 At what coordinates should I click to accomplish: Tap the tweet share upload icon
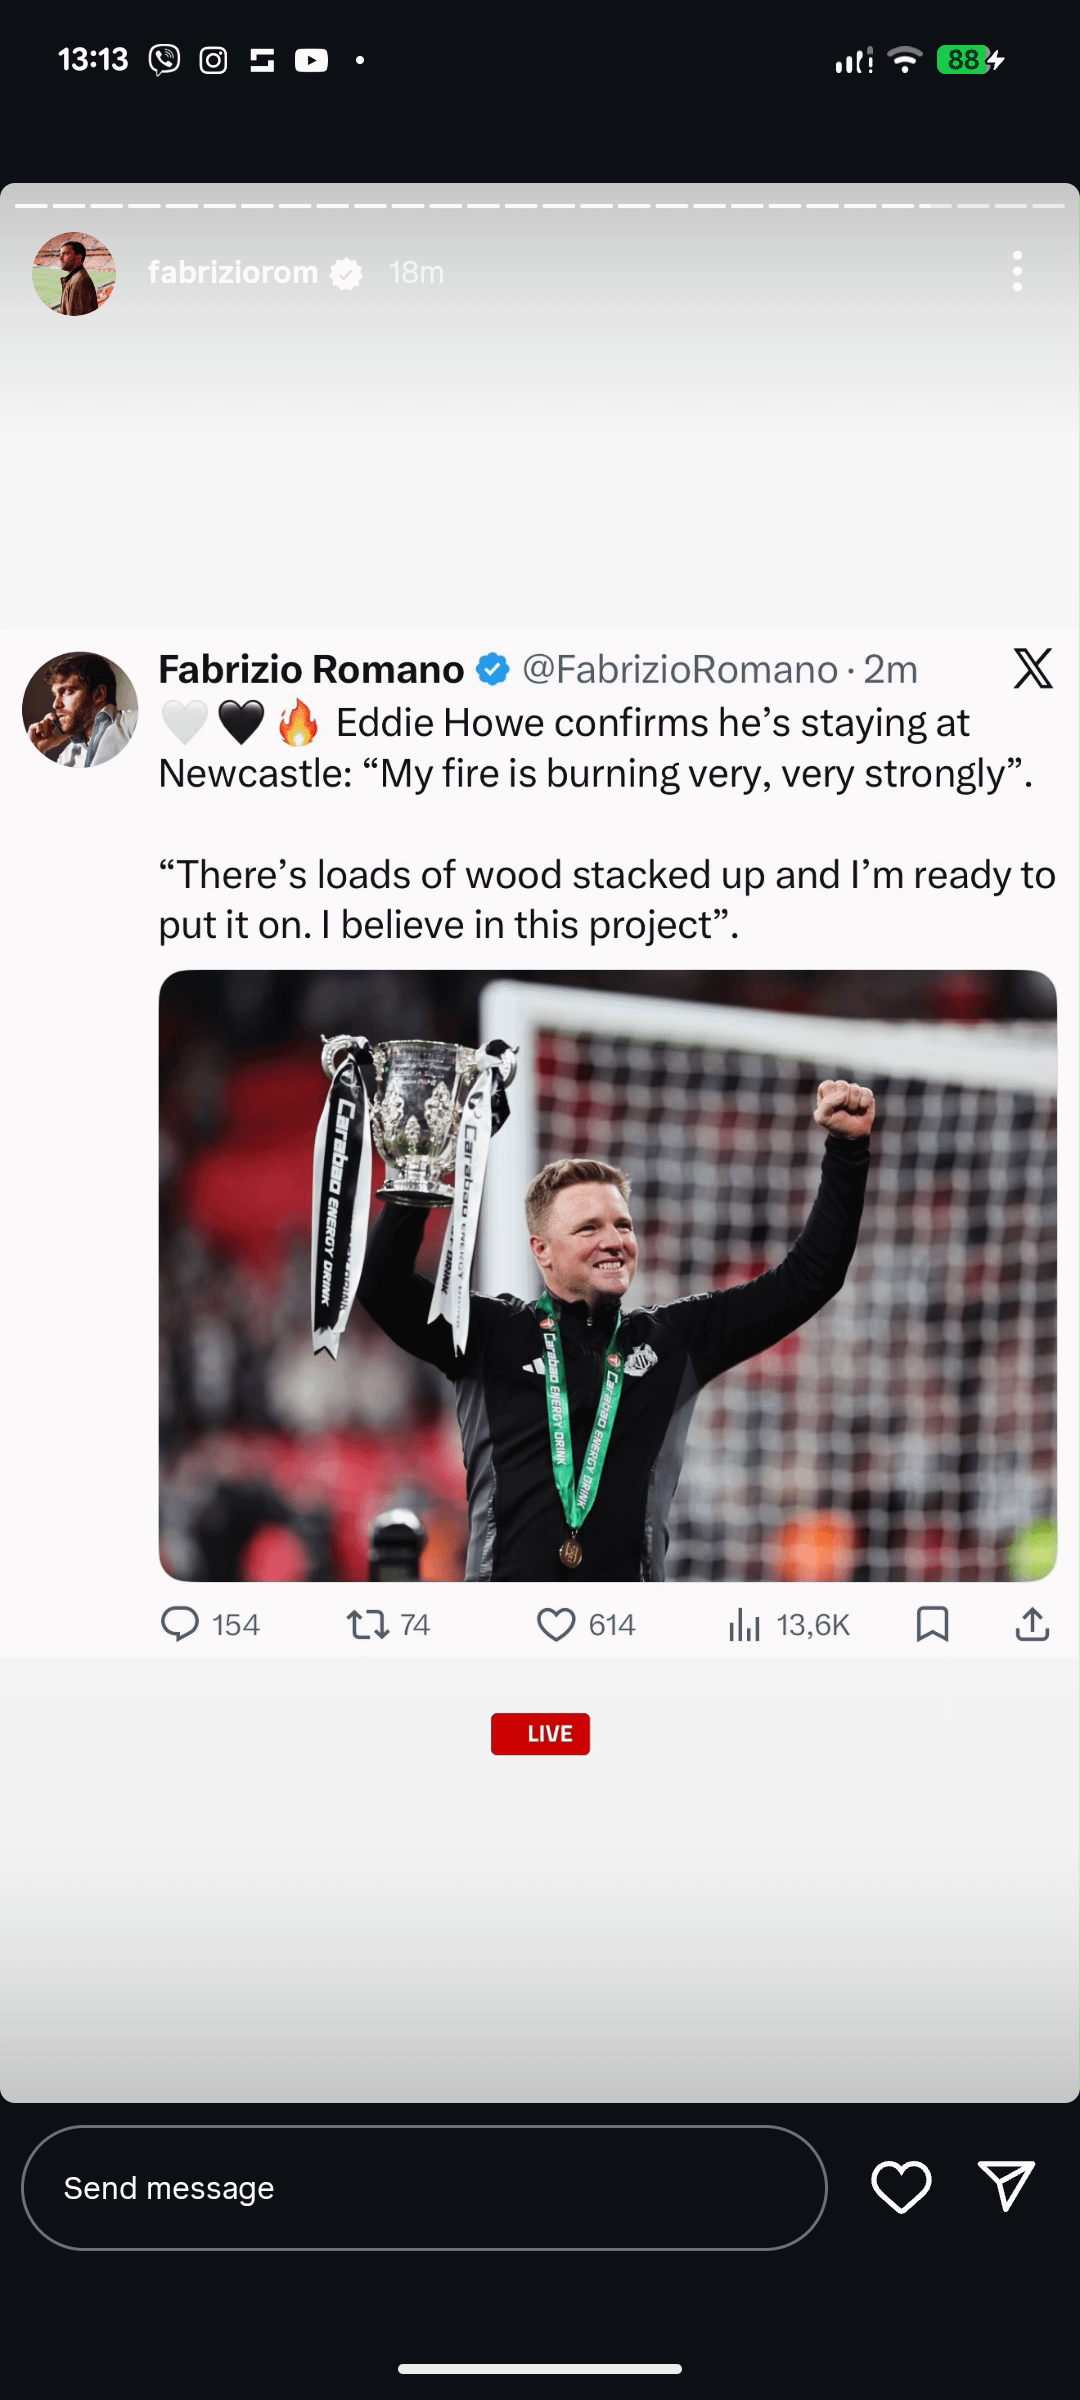[1032, 1624]
